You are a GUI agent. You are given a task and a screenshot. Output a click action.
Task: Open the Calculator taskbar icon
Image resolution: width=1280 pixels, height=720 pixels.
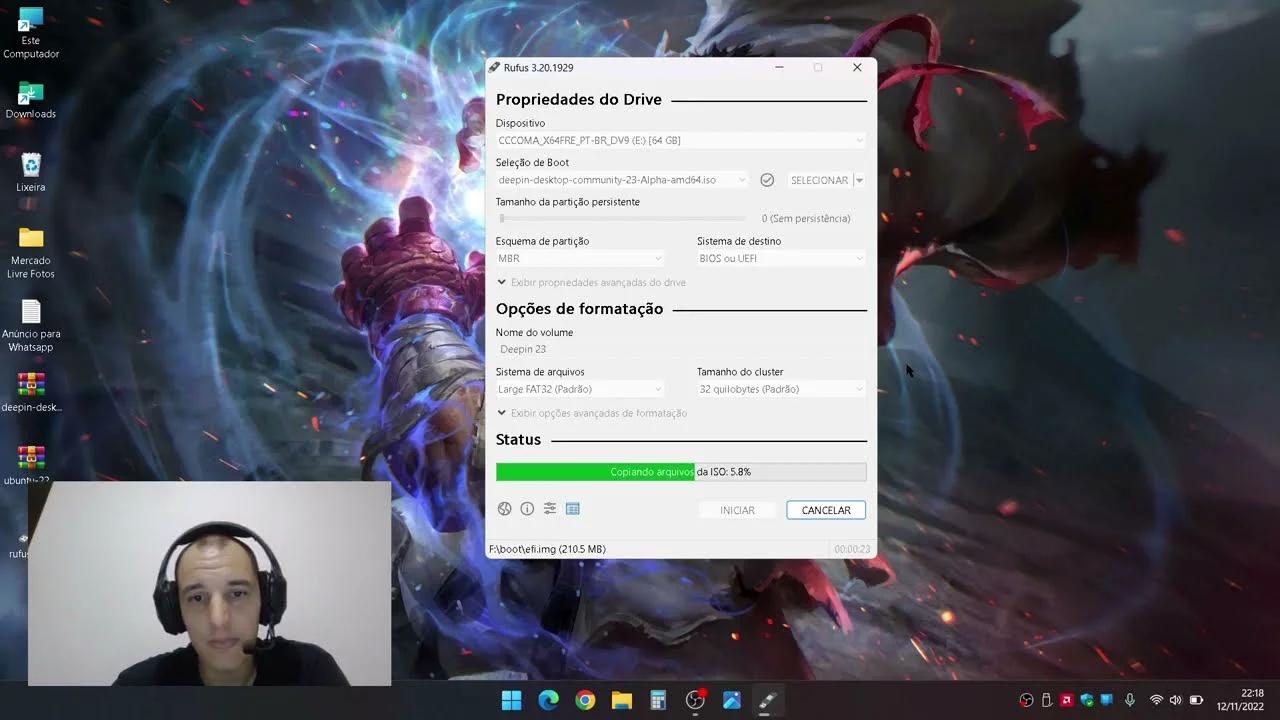pos(658,701)
